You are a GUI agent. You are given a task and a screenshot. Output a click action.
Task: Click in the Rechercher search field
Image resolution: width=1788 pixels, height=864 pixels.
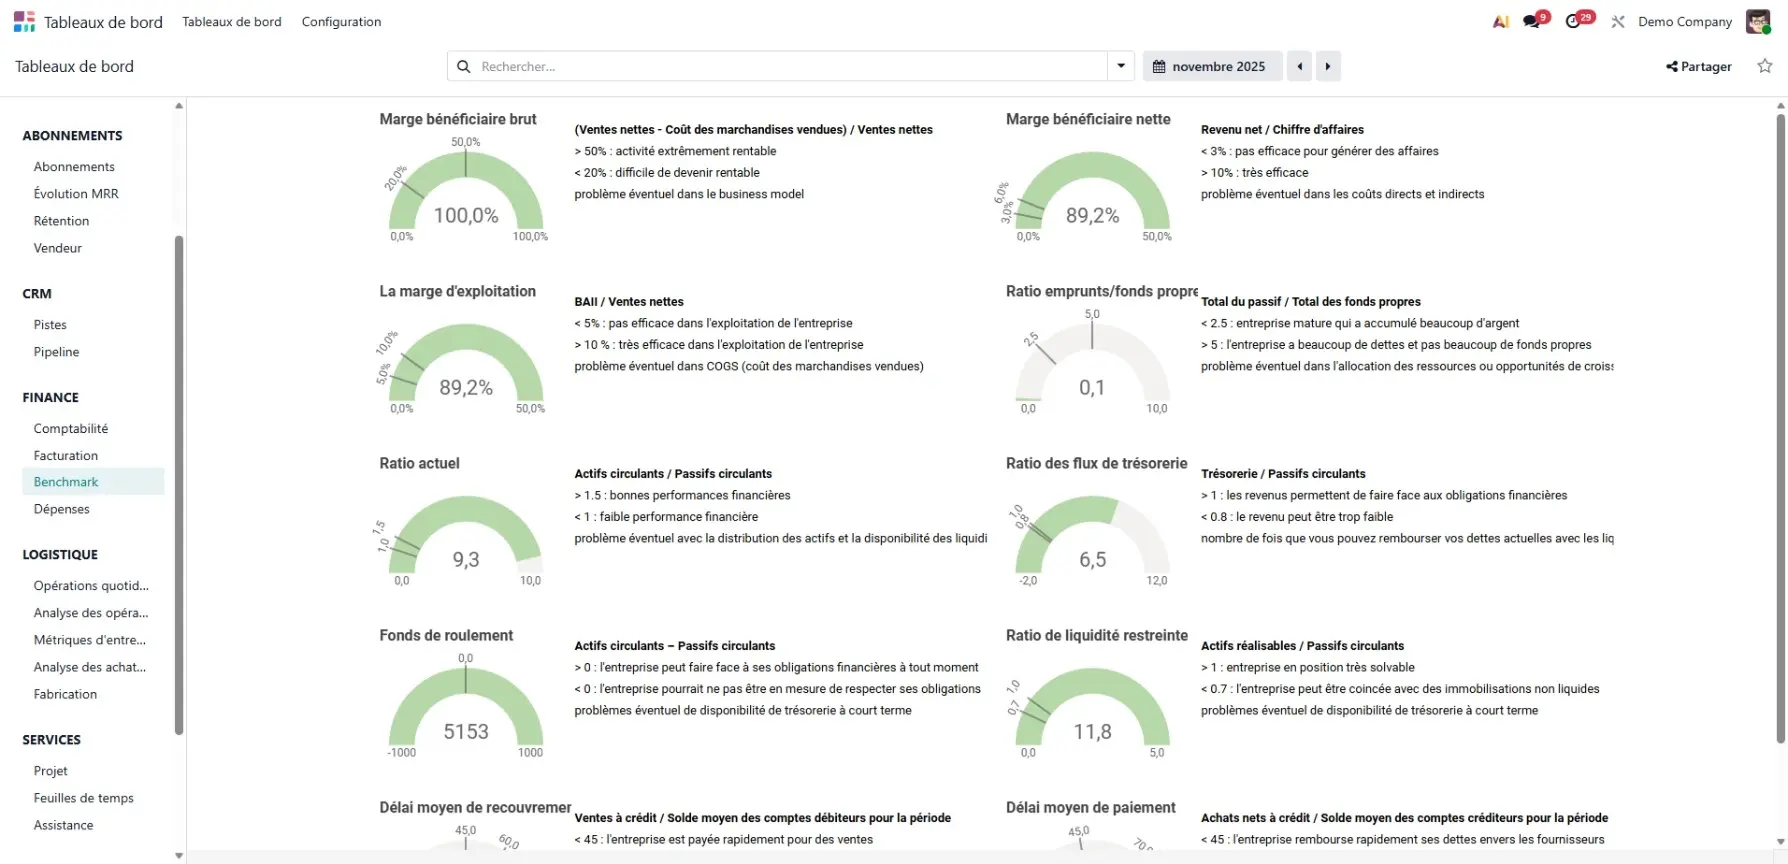coord(790,66)
